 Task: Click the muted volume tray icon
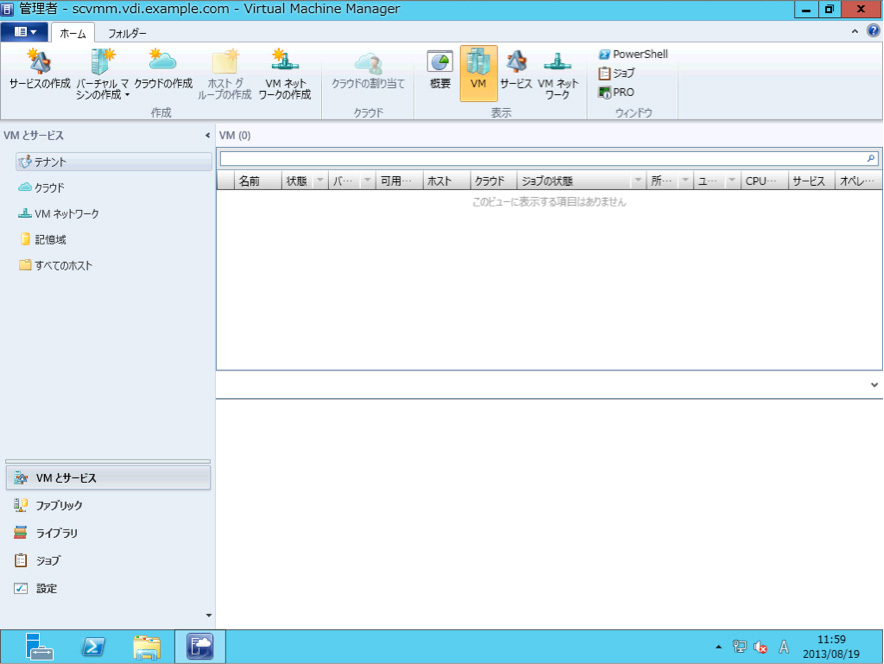[761, 647]
